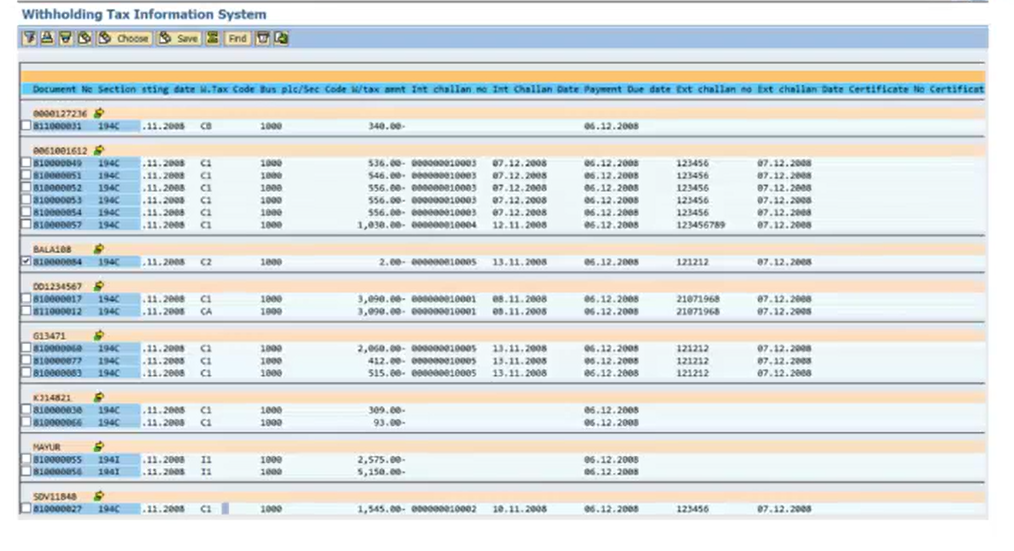Screen dimensions: 1014x551
Task: Select the checkbox of row 810000083
Action: pos(26,372)
